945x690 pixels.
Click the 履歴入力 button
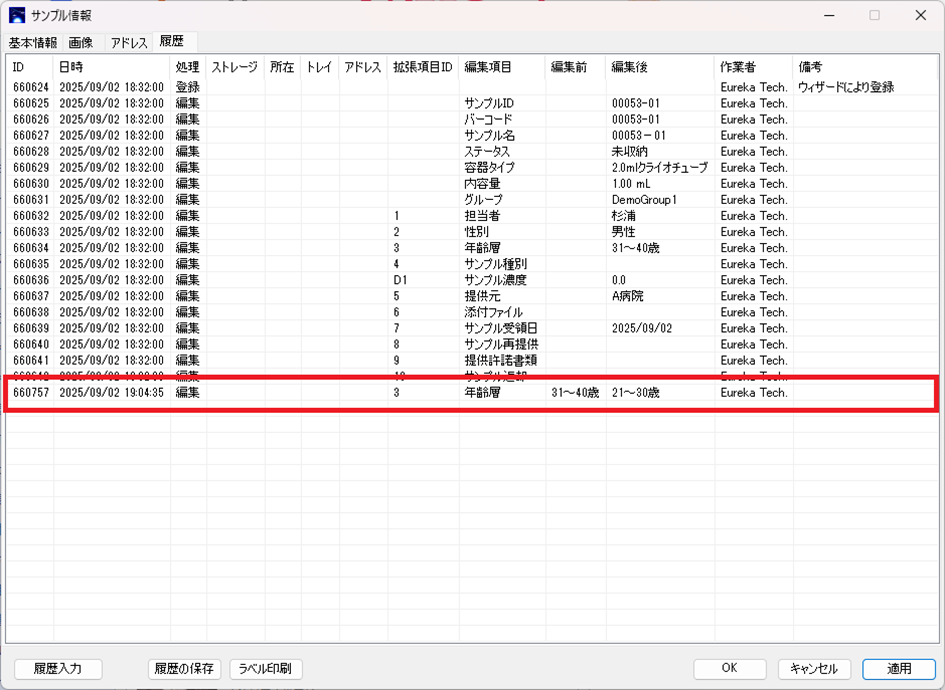coord(58,669)
